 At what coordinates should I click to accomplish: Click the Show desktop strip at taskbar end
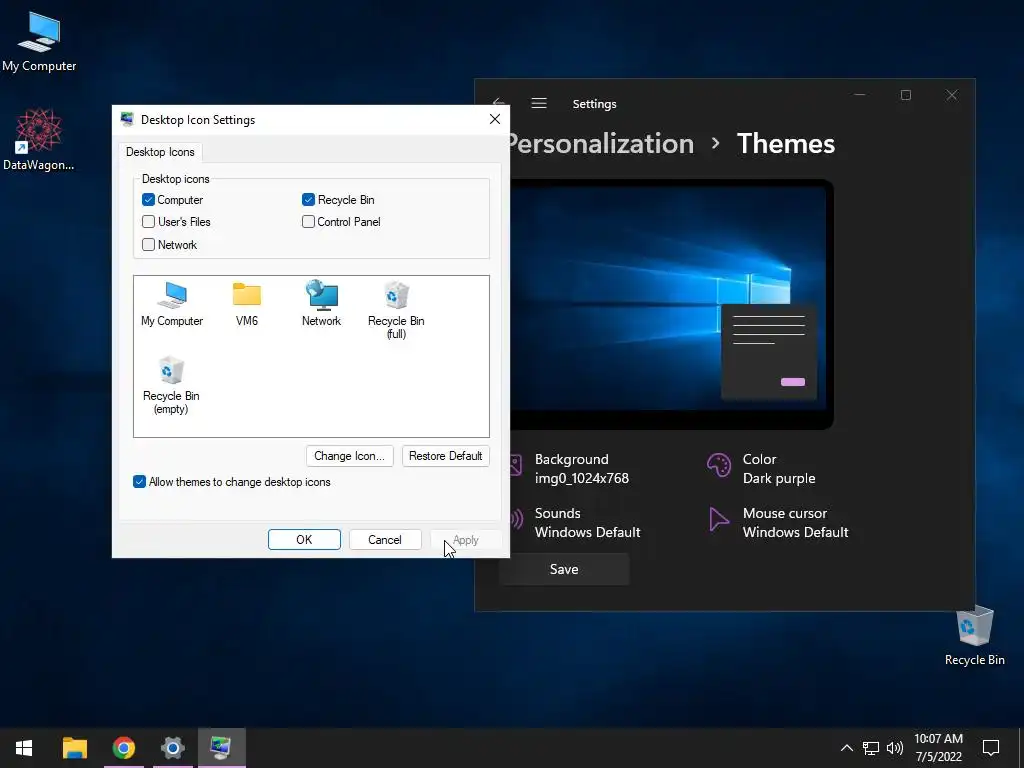(x=1021, y=748)
